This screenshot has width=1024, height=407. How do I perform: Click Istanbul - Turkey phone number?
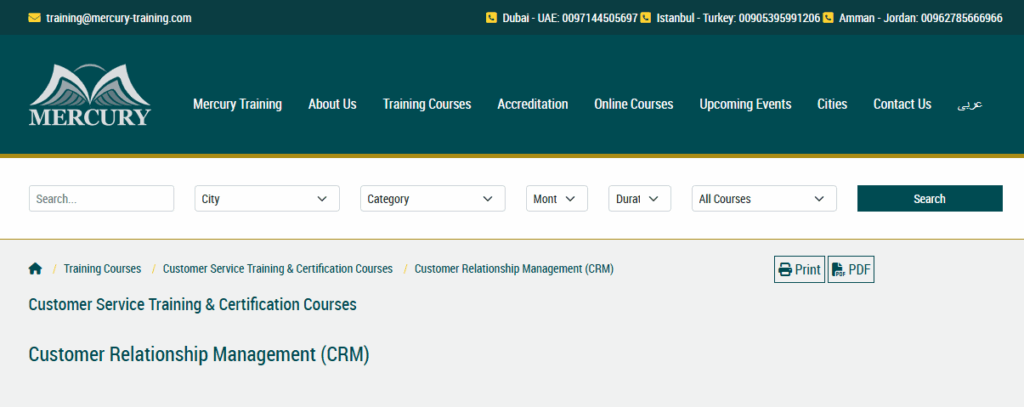click(738, 18)
